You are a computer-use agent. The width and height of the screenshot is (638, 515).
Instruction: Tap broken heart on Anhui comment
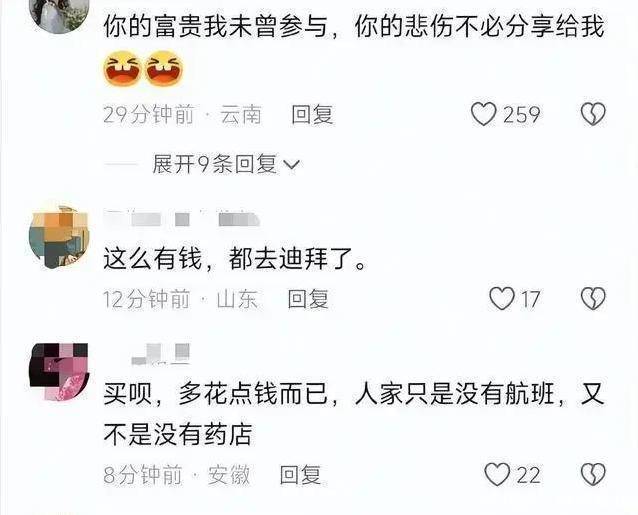[593, 475]
